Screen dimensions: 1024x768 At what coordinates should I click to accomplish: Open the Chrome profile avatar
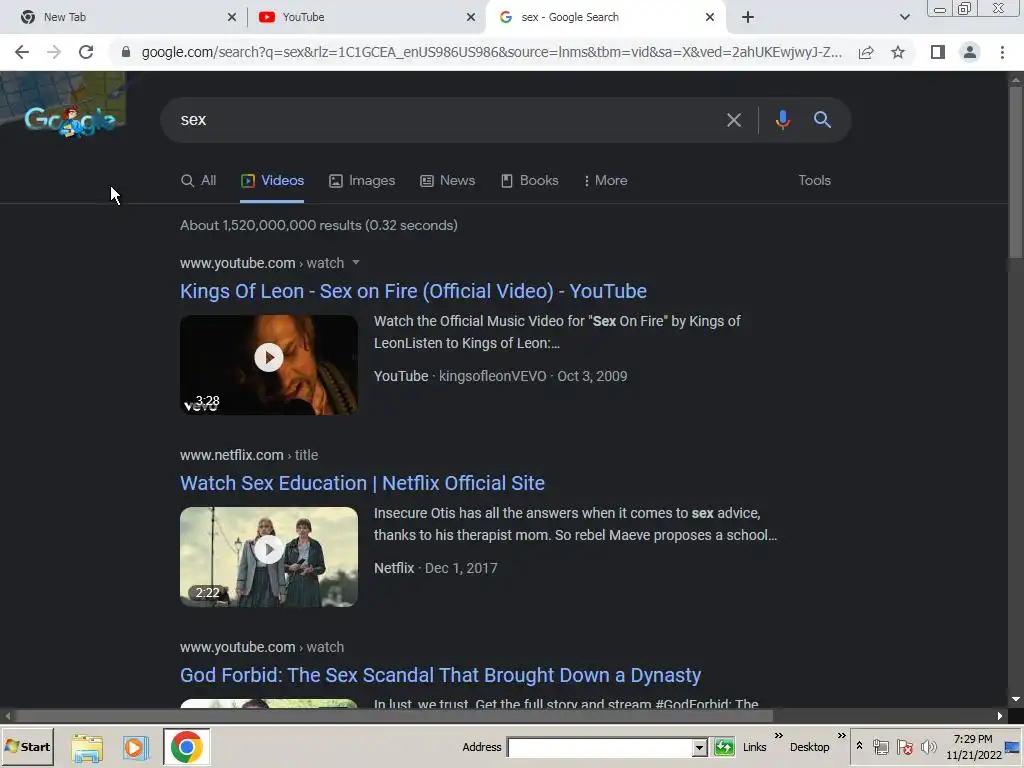point(970,52)
